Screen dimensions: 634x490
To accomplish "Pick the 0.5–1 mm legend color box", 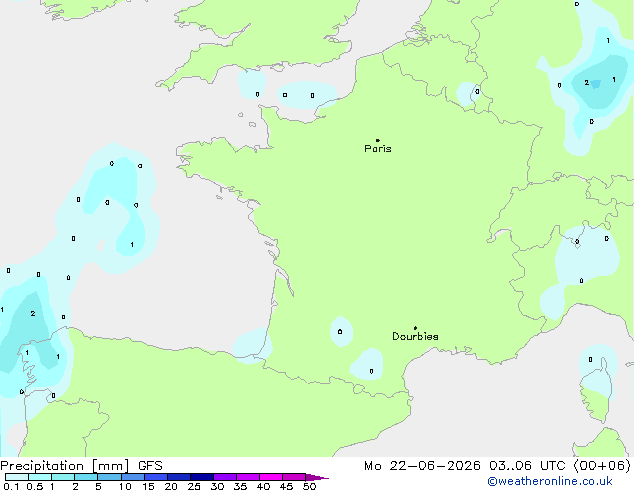I will [x=40, y=477].
